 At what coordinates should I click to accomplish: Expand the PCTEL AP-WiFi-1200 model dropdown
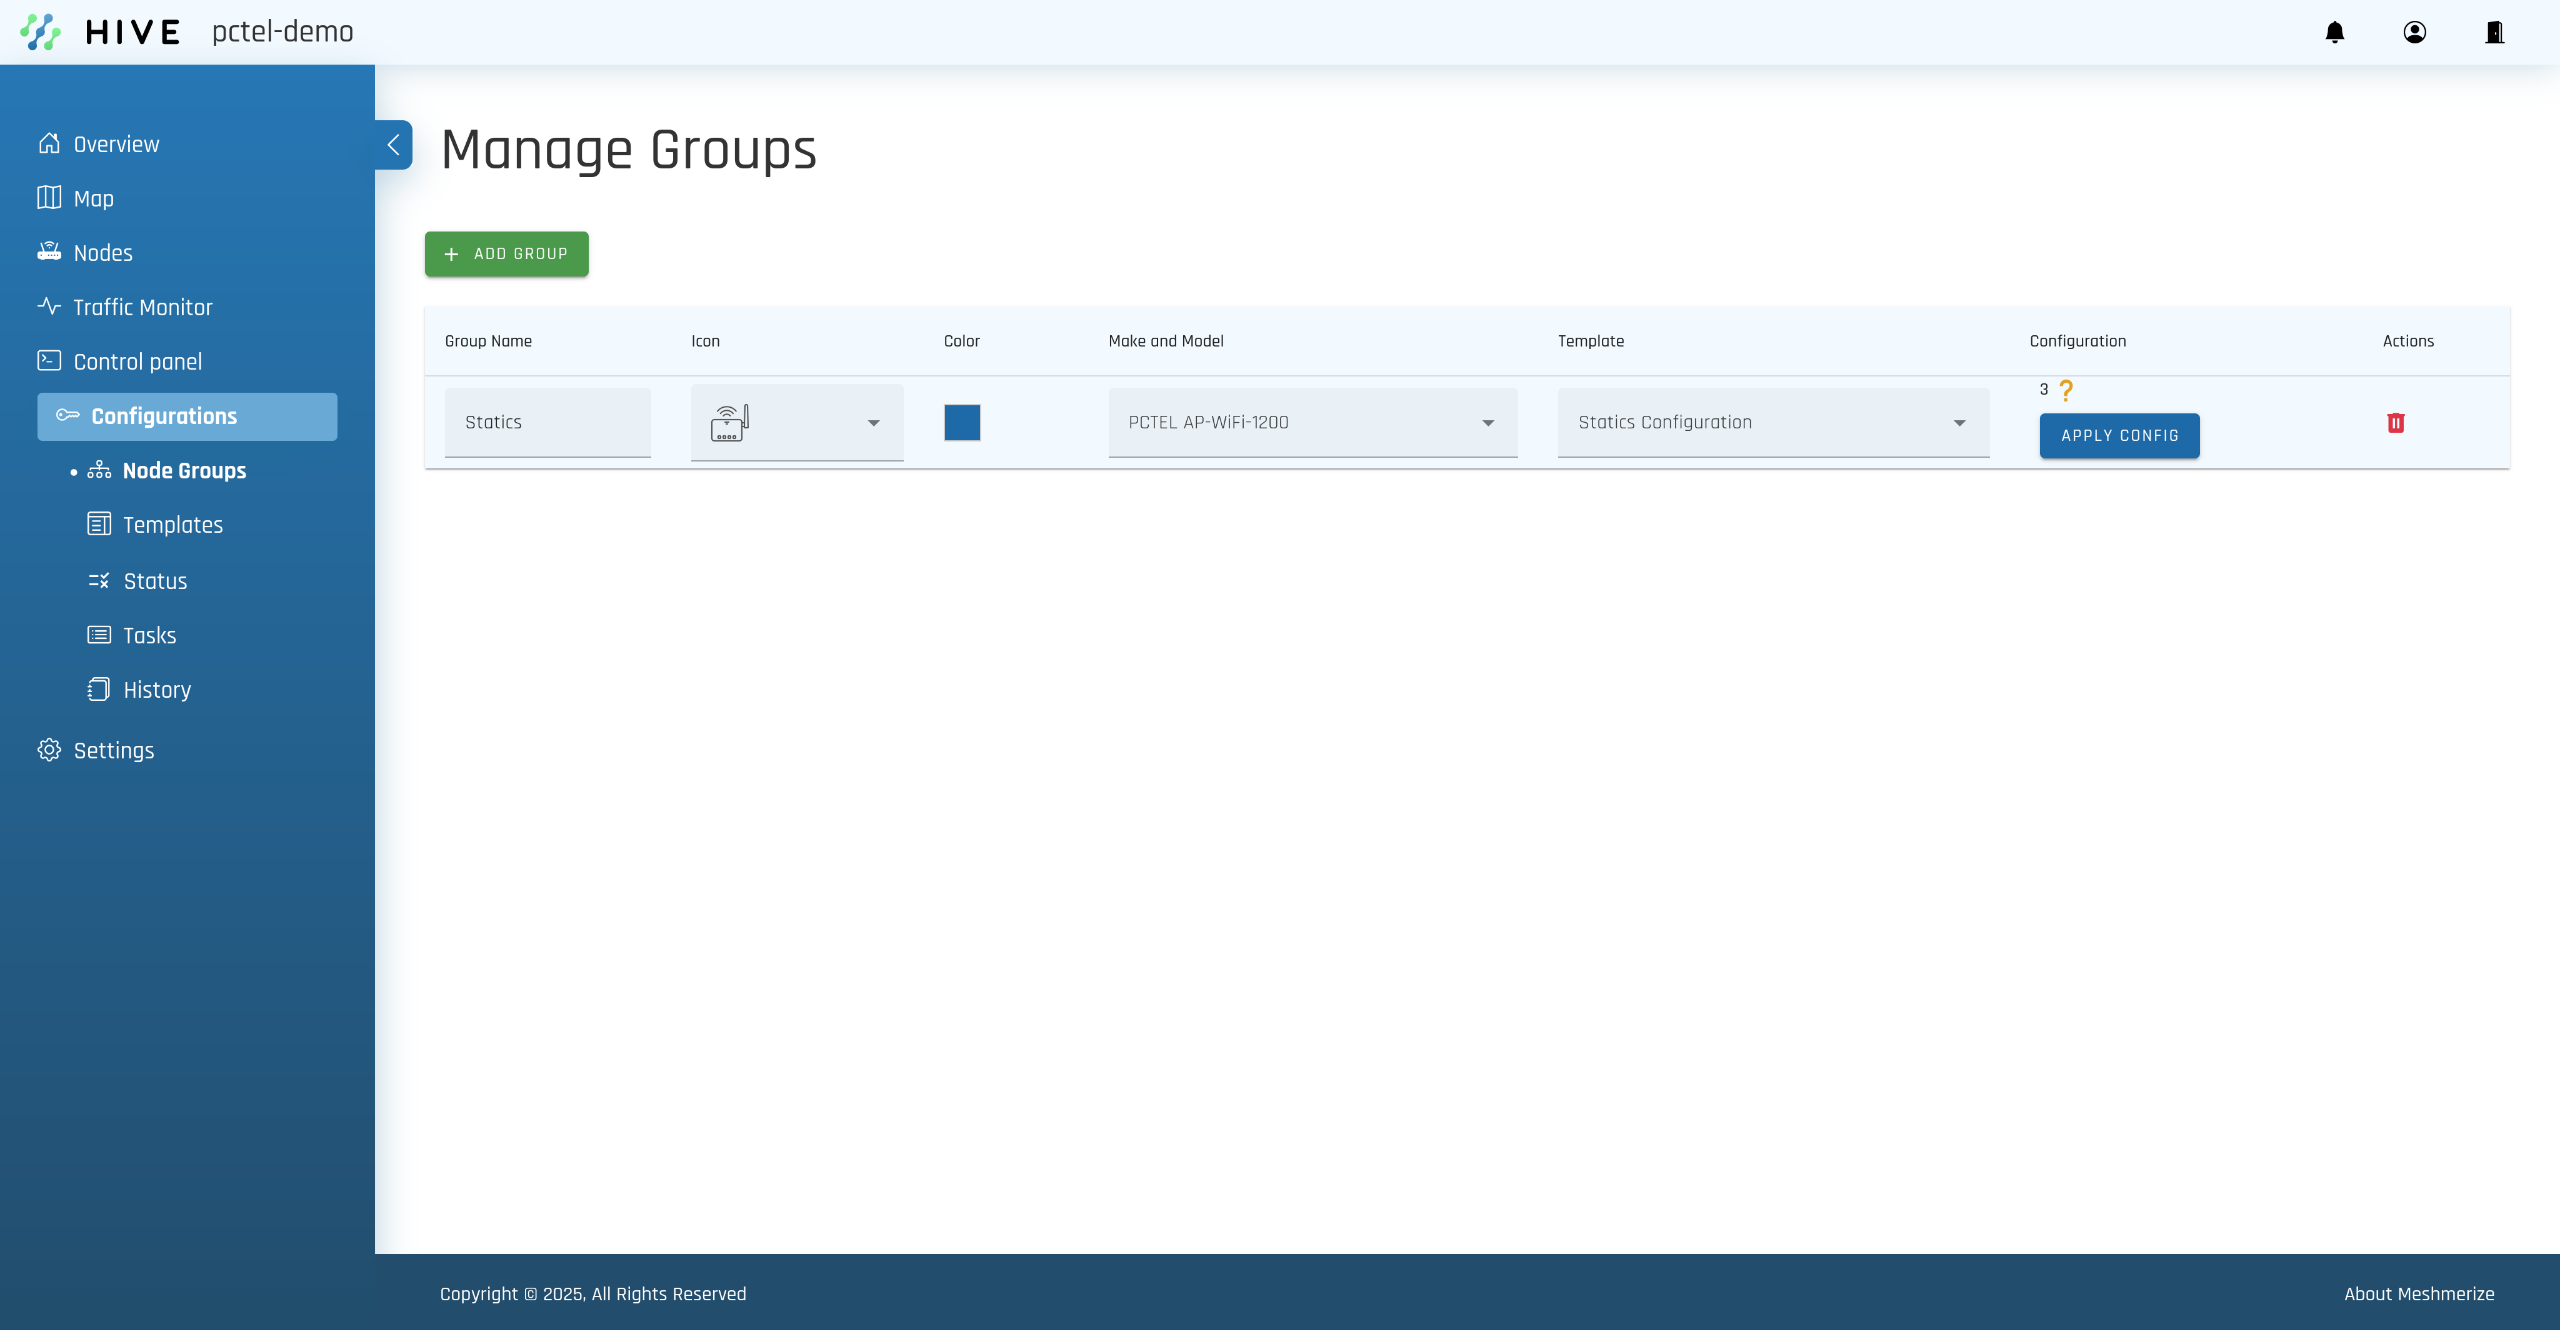[x=1312, y=423]
